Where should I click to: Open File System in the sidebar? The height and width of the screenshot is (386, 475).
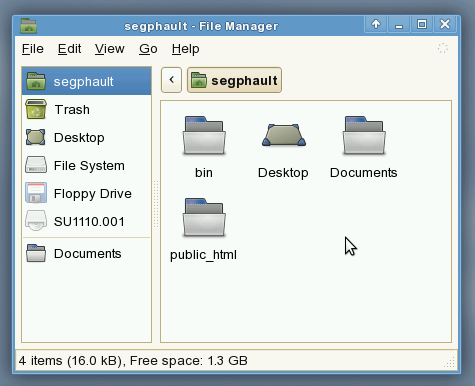coord(87,165)
